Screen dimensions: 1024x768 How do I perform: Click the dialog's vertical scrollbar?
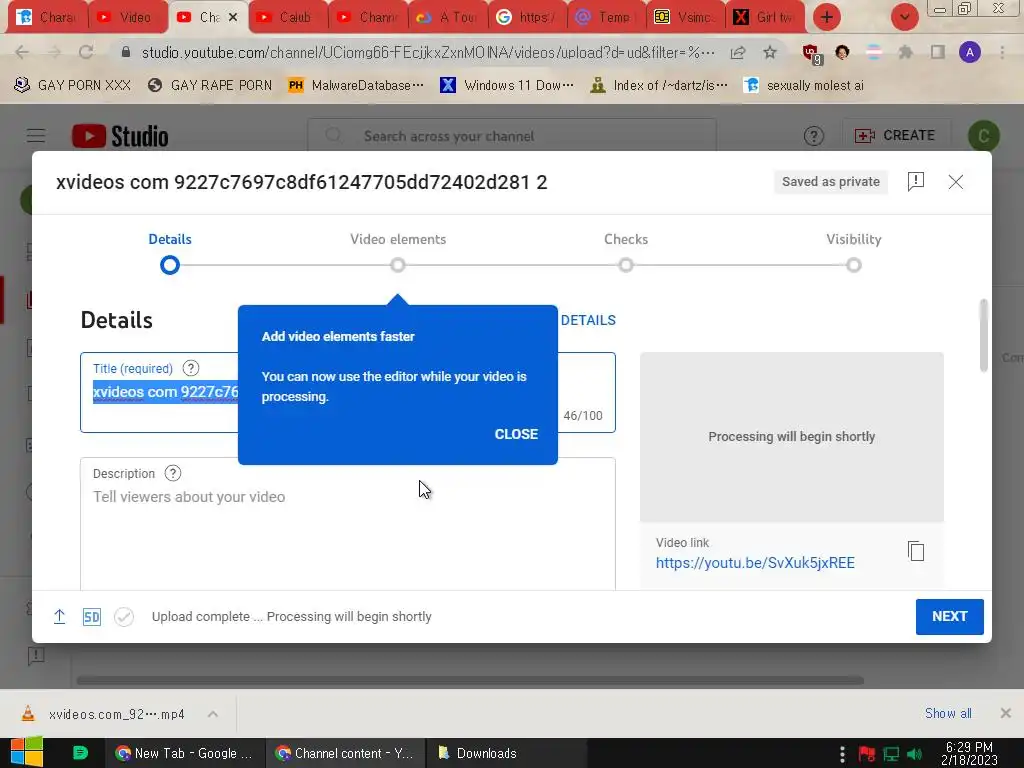pos(984,336)
